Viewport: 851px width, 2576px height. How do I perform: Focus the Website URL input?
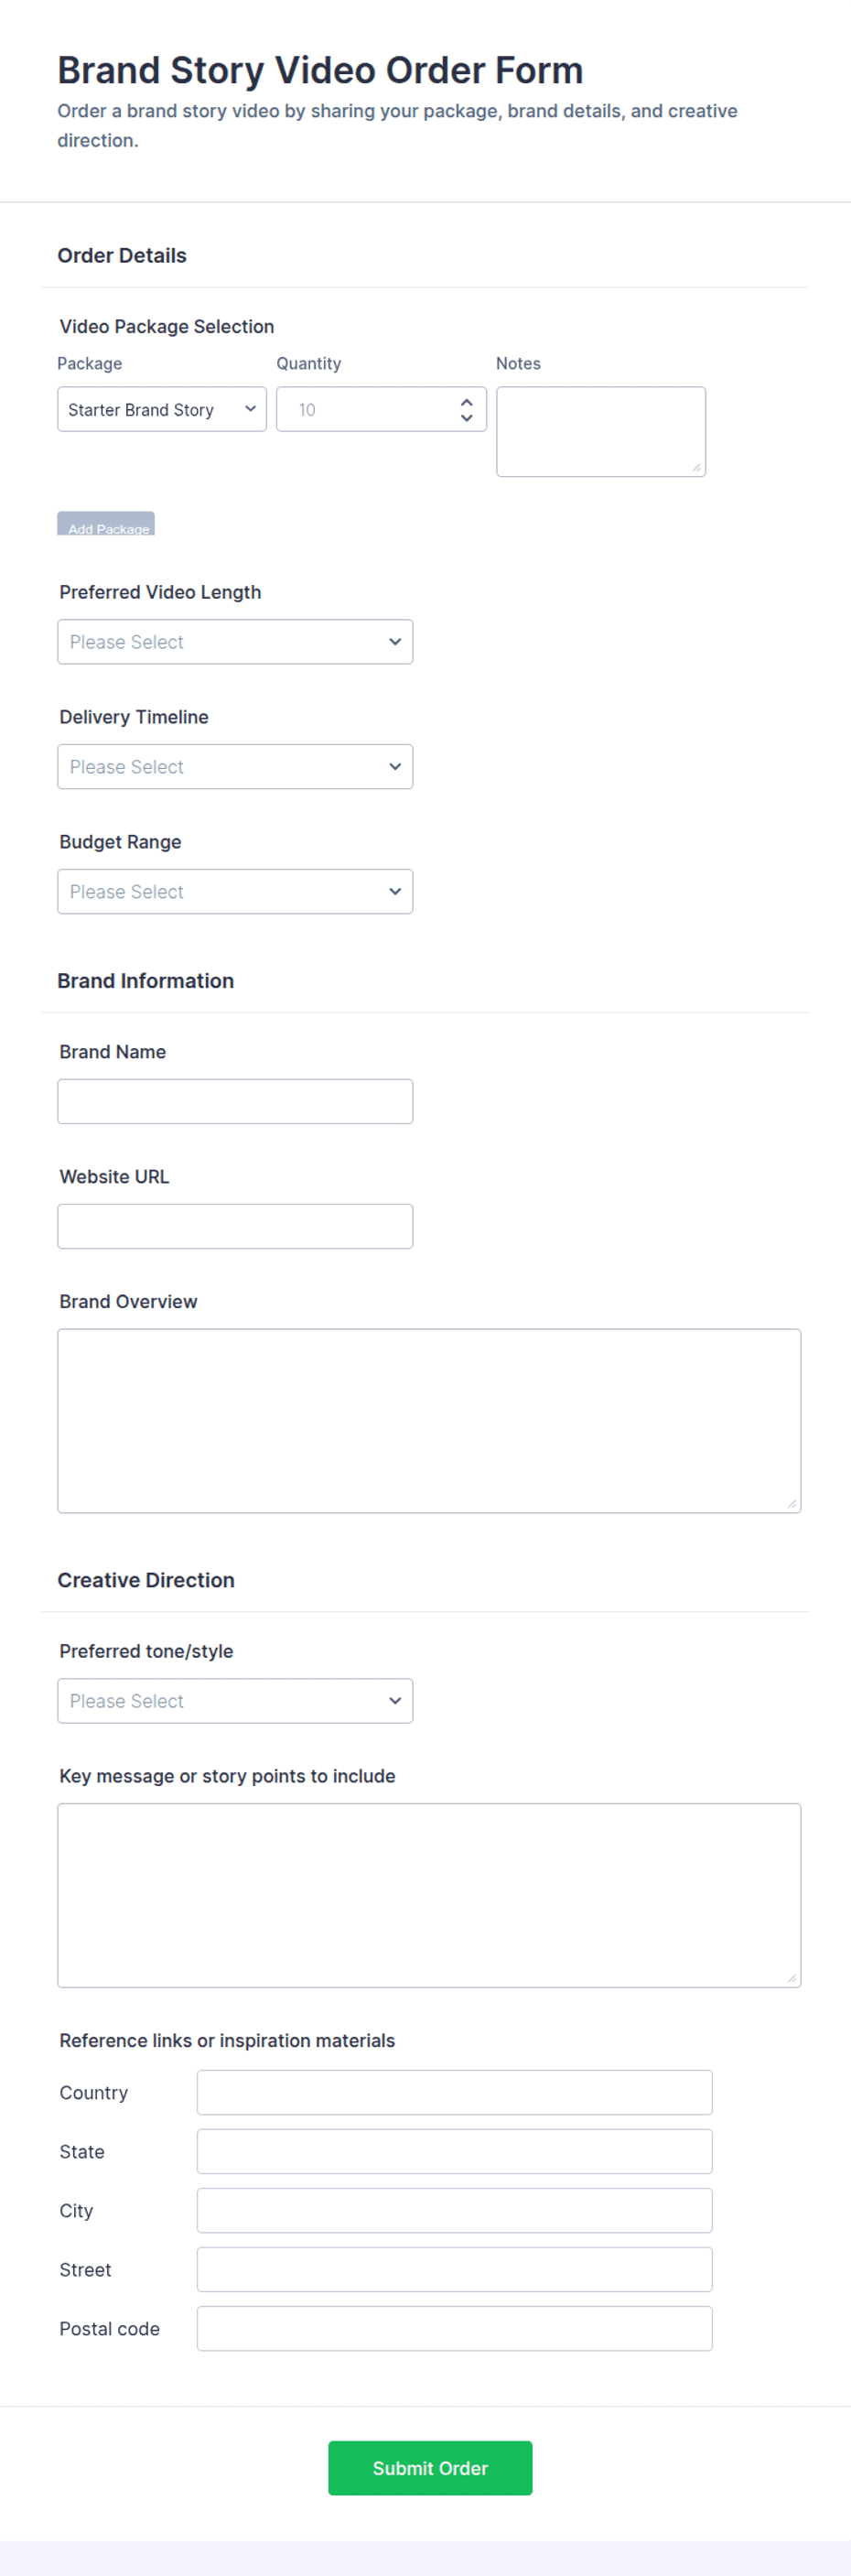click(x=235, y=1226)
